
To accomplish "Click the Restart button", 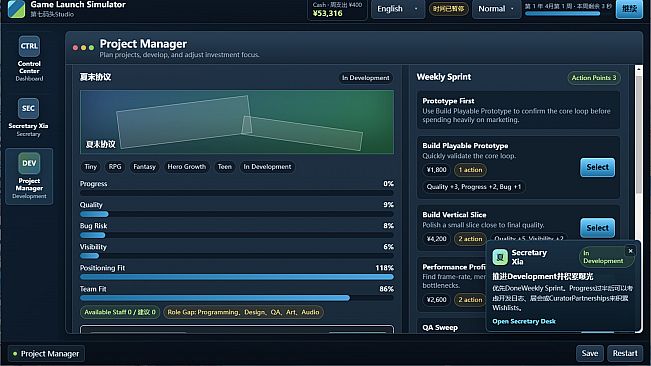I will tap(625, 353).
